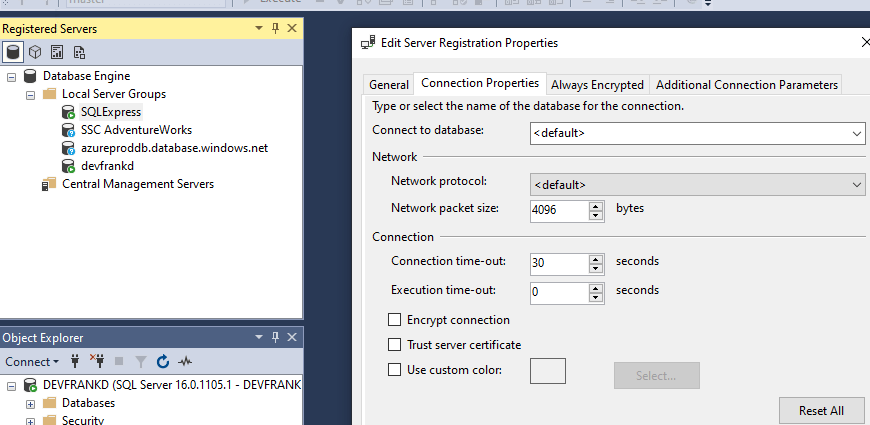Open the Connect menu in Object Explorer

[x=32, y=361]
